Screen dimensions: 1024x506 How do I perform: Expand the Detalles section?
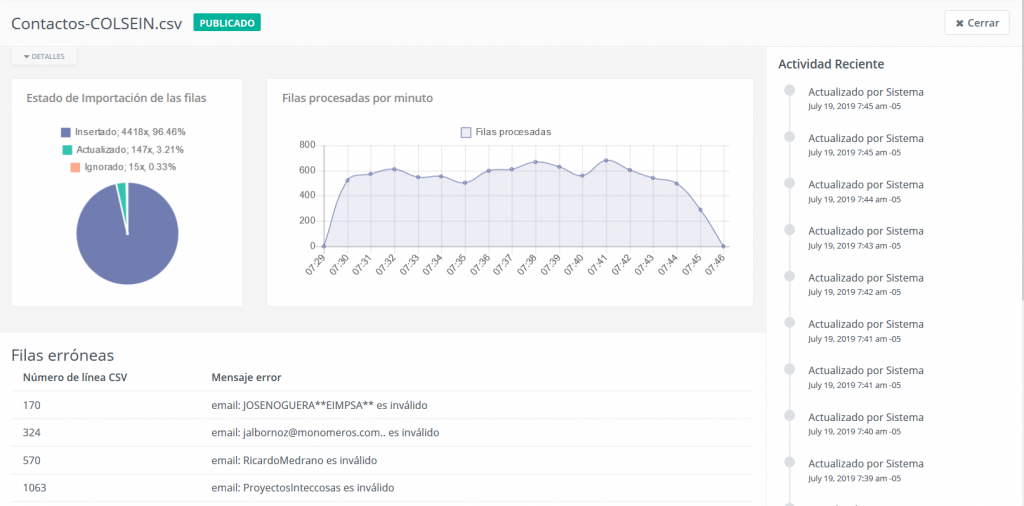(44, 57)
